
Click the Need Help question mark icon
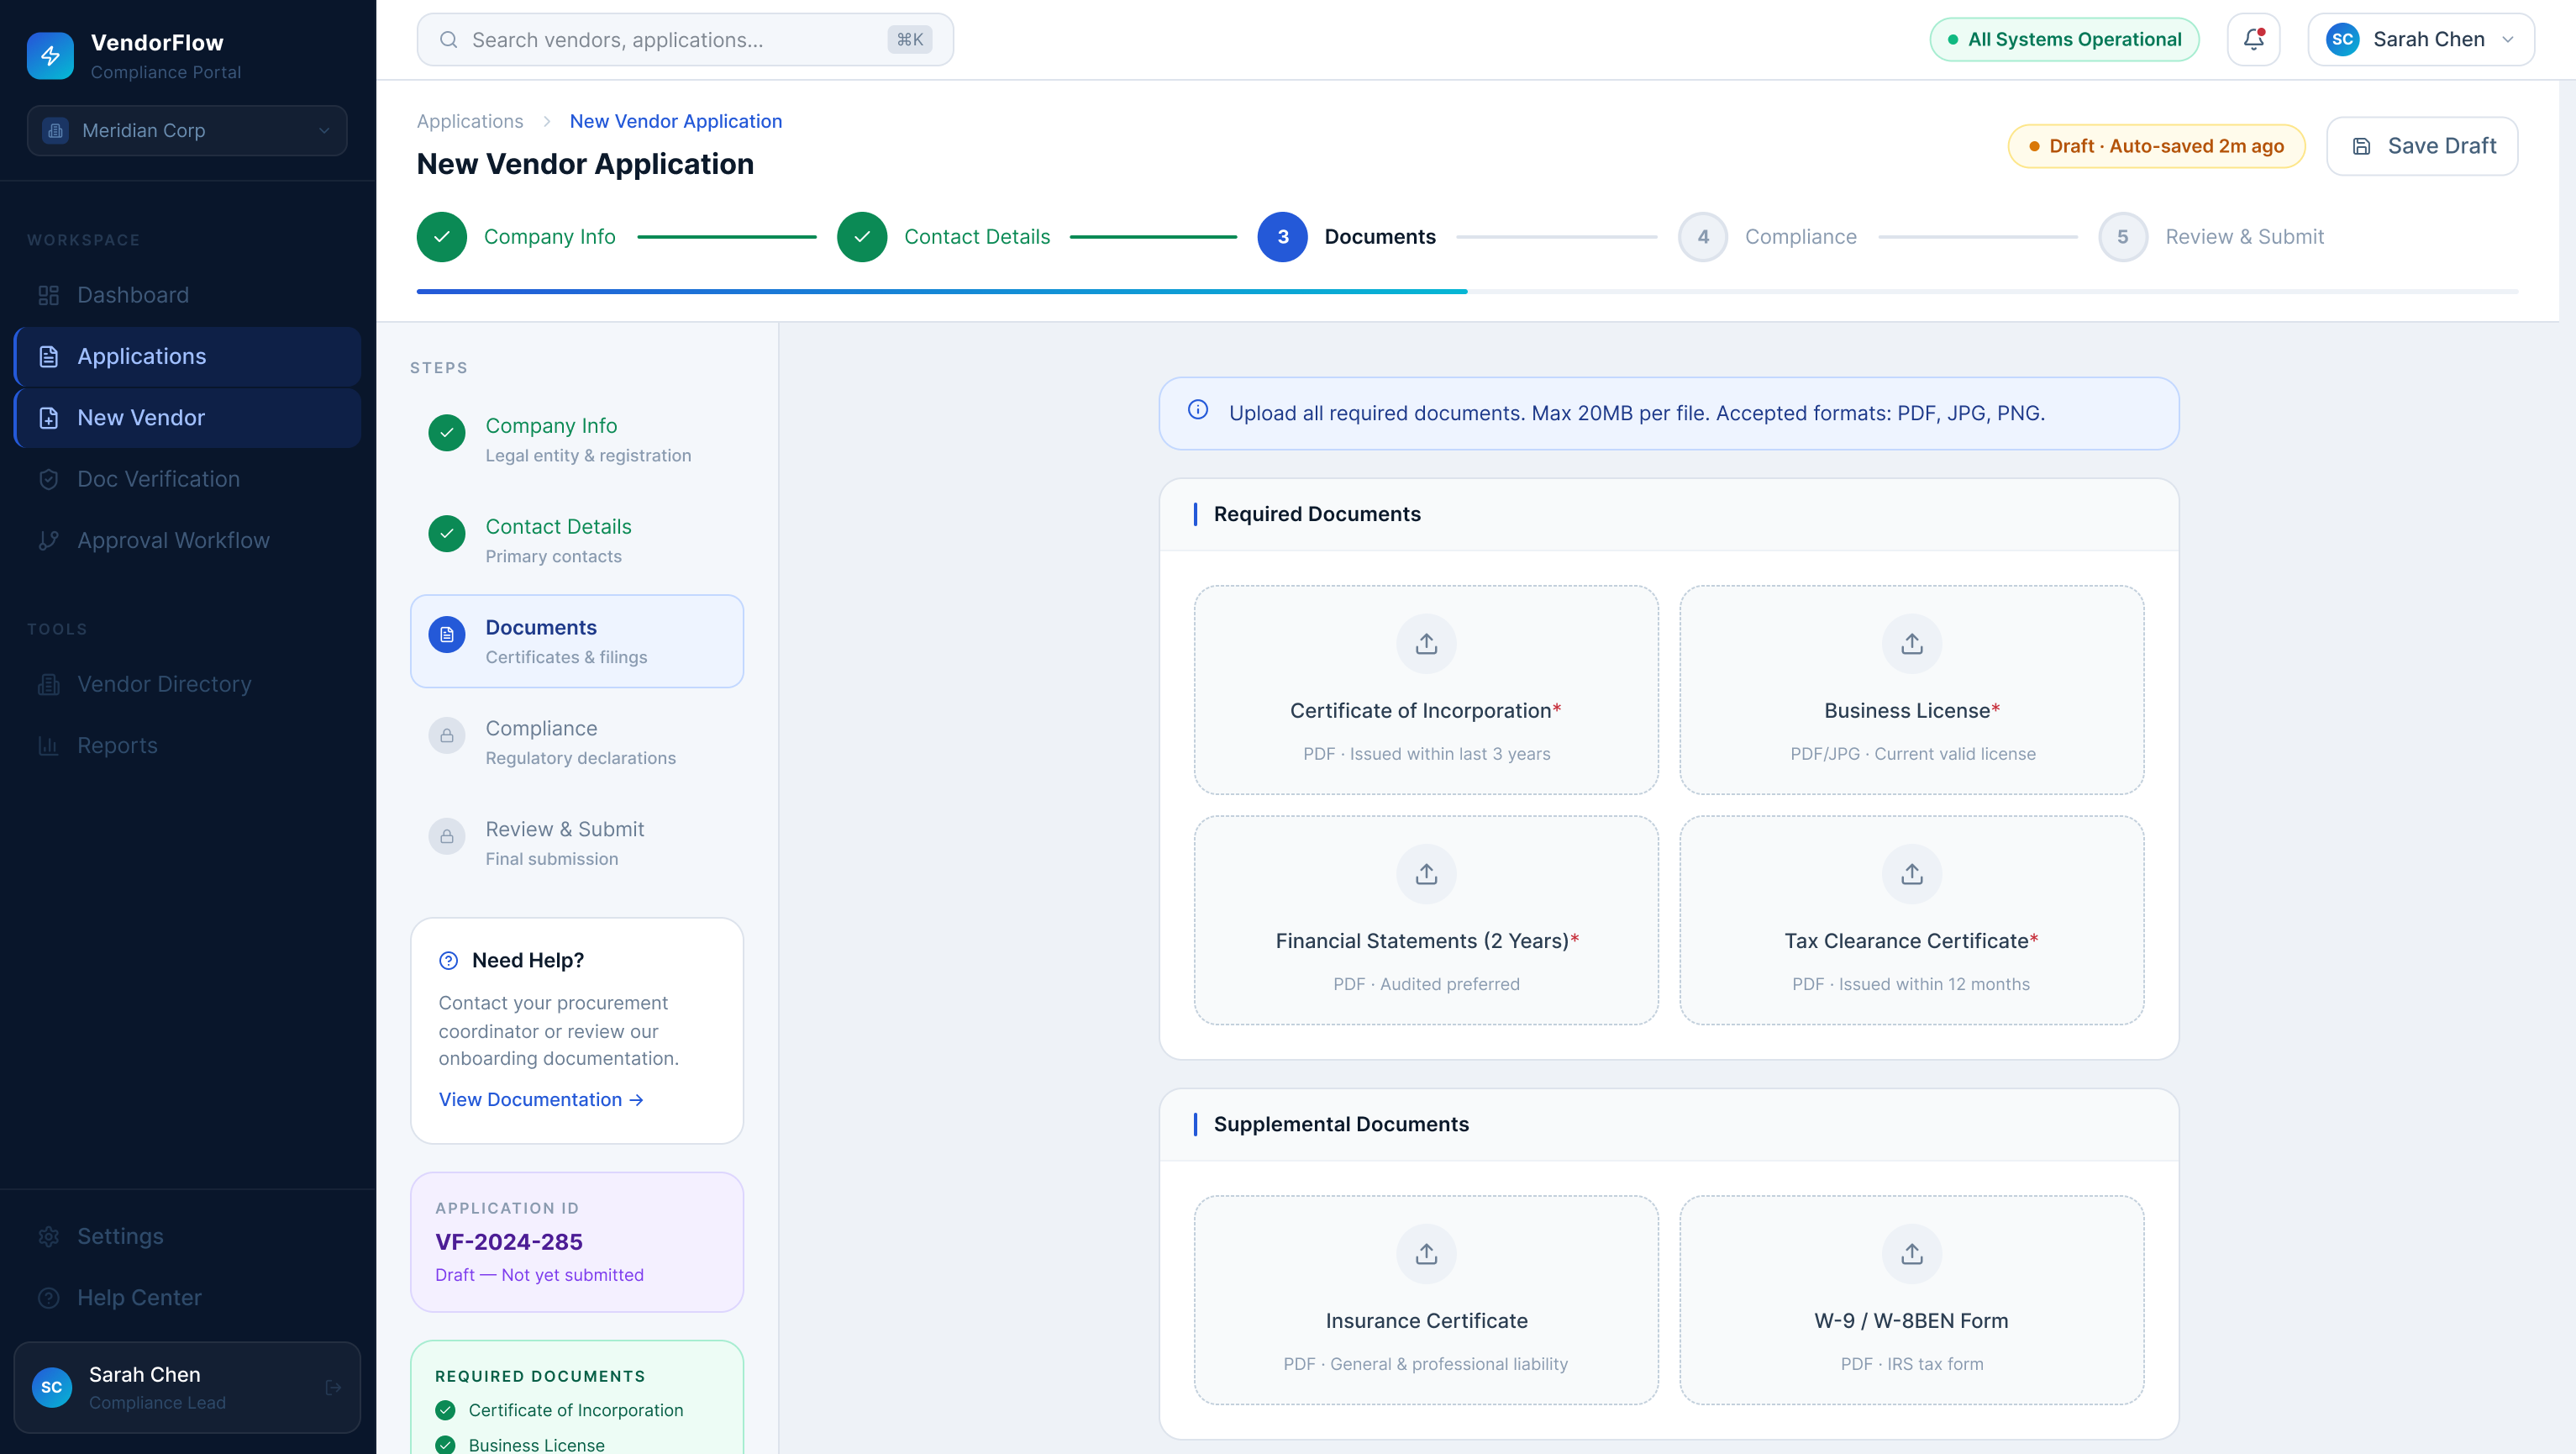pyautogui.click(x=448, y=960)
